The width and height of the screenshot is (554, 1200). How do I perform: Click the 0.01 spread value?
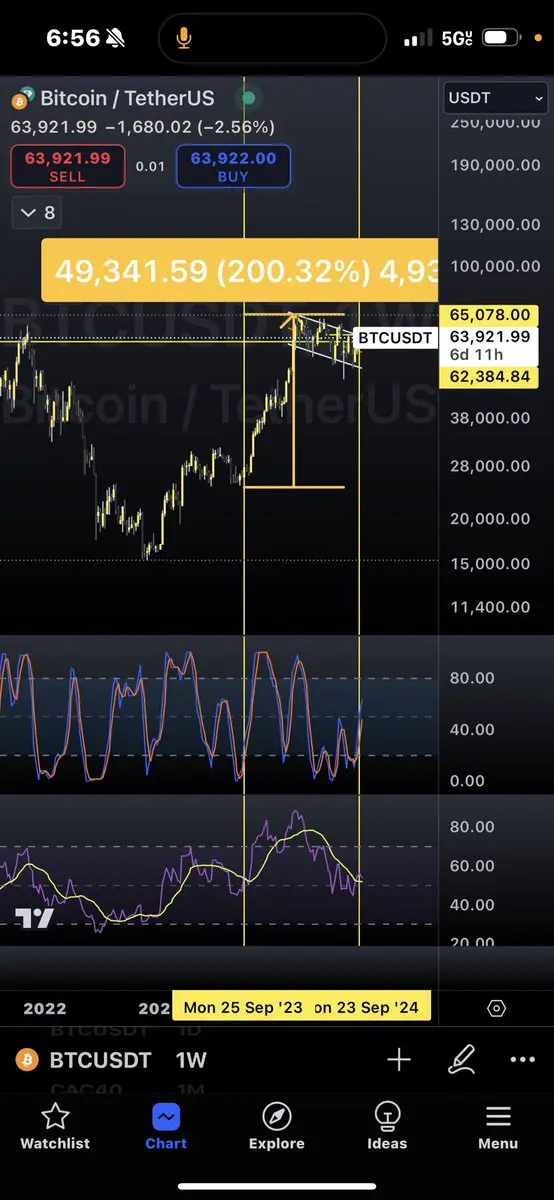150,166
